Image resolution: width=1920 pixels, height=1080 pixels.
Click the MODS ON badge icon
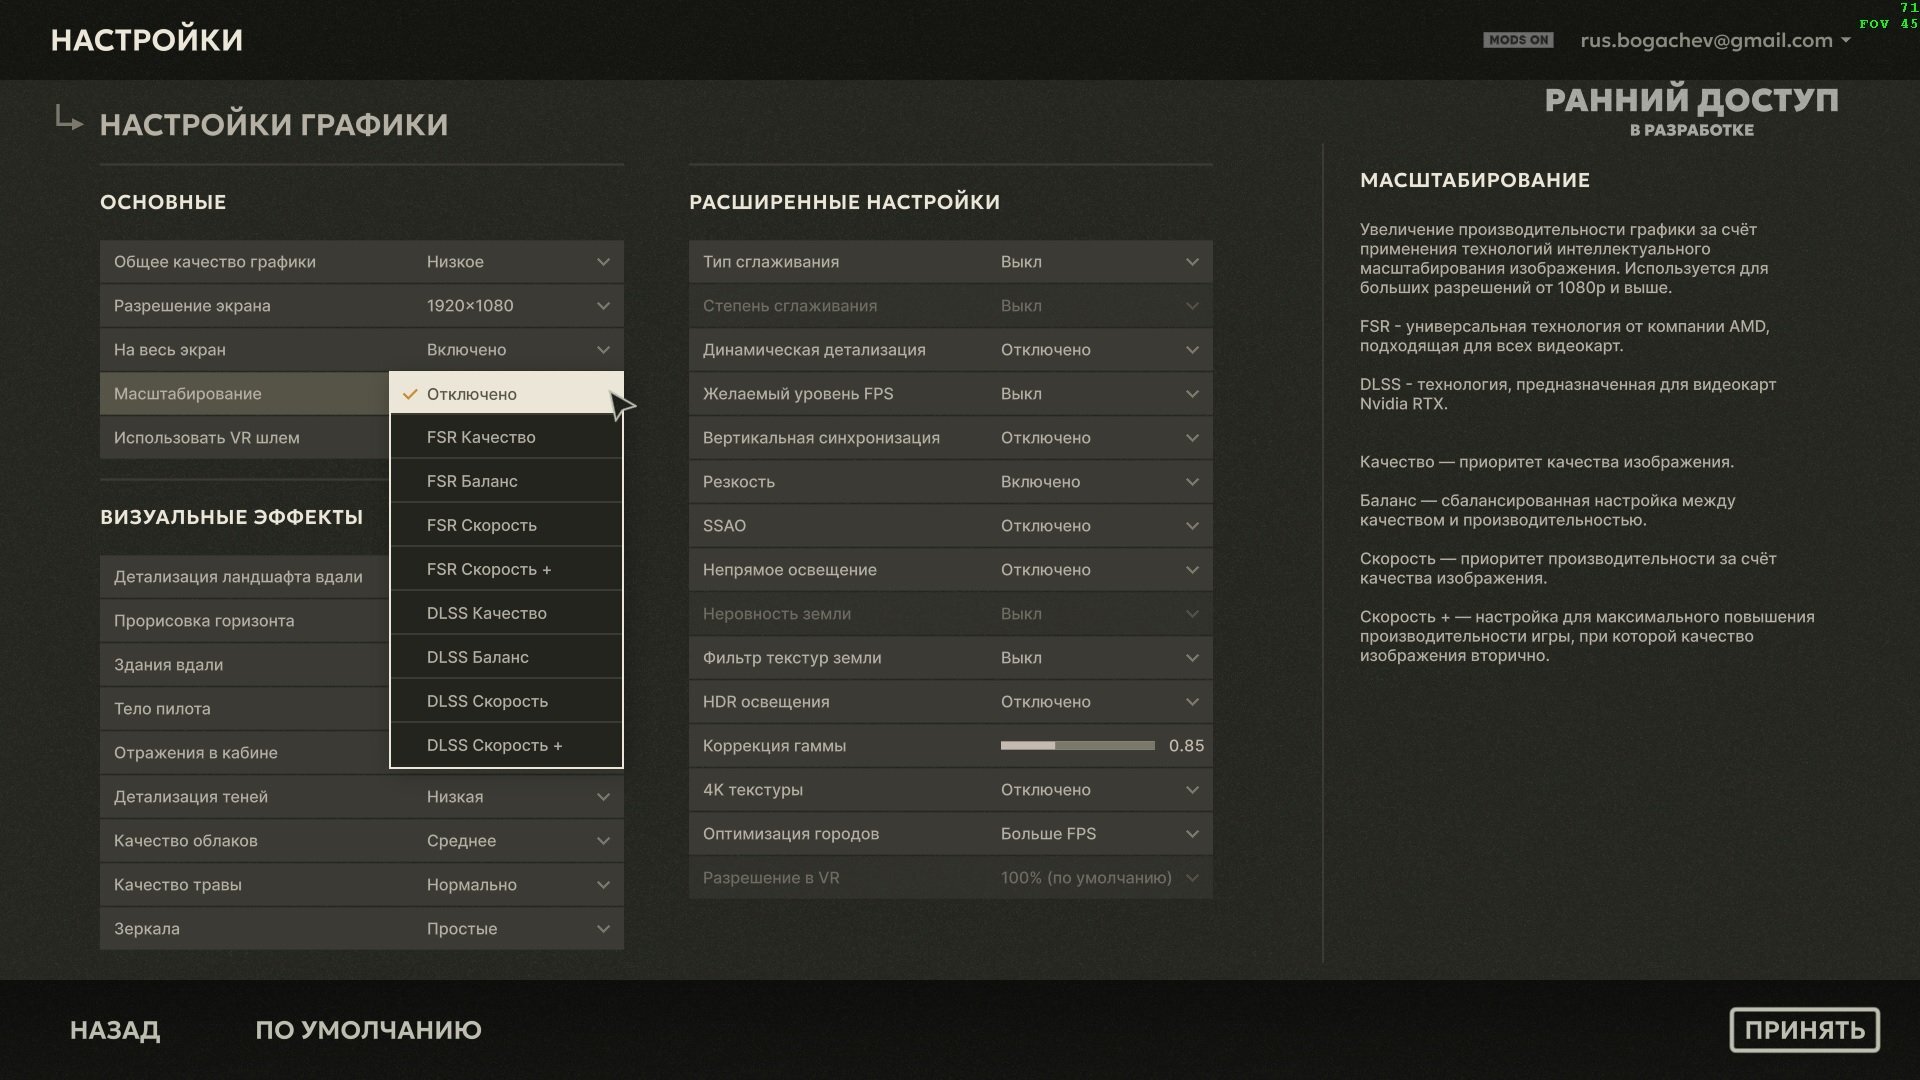coord(1517,40)
